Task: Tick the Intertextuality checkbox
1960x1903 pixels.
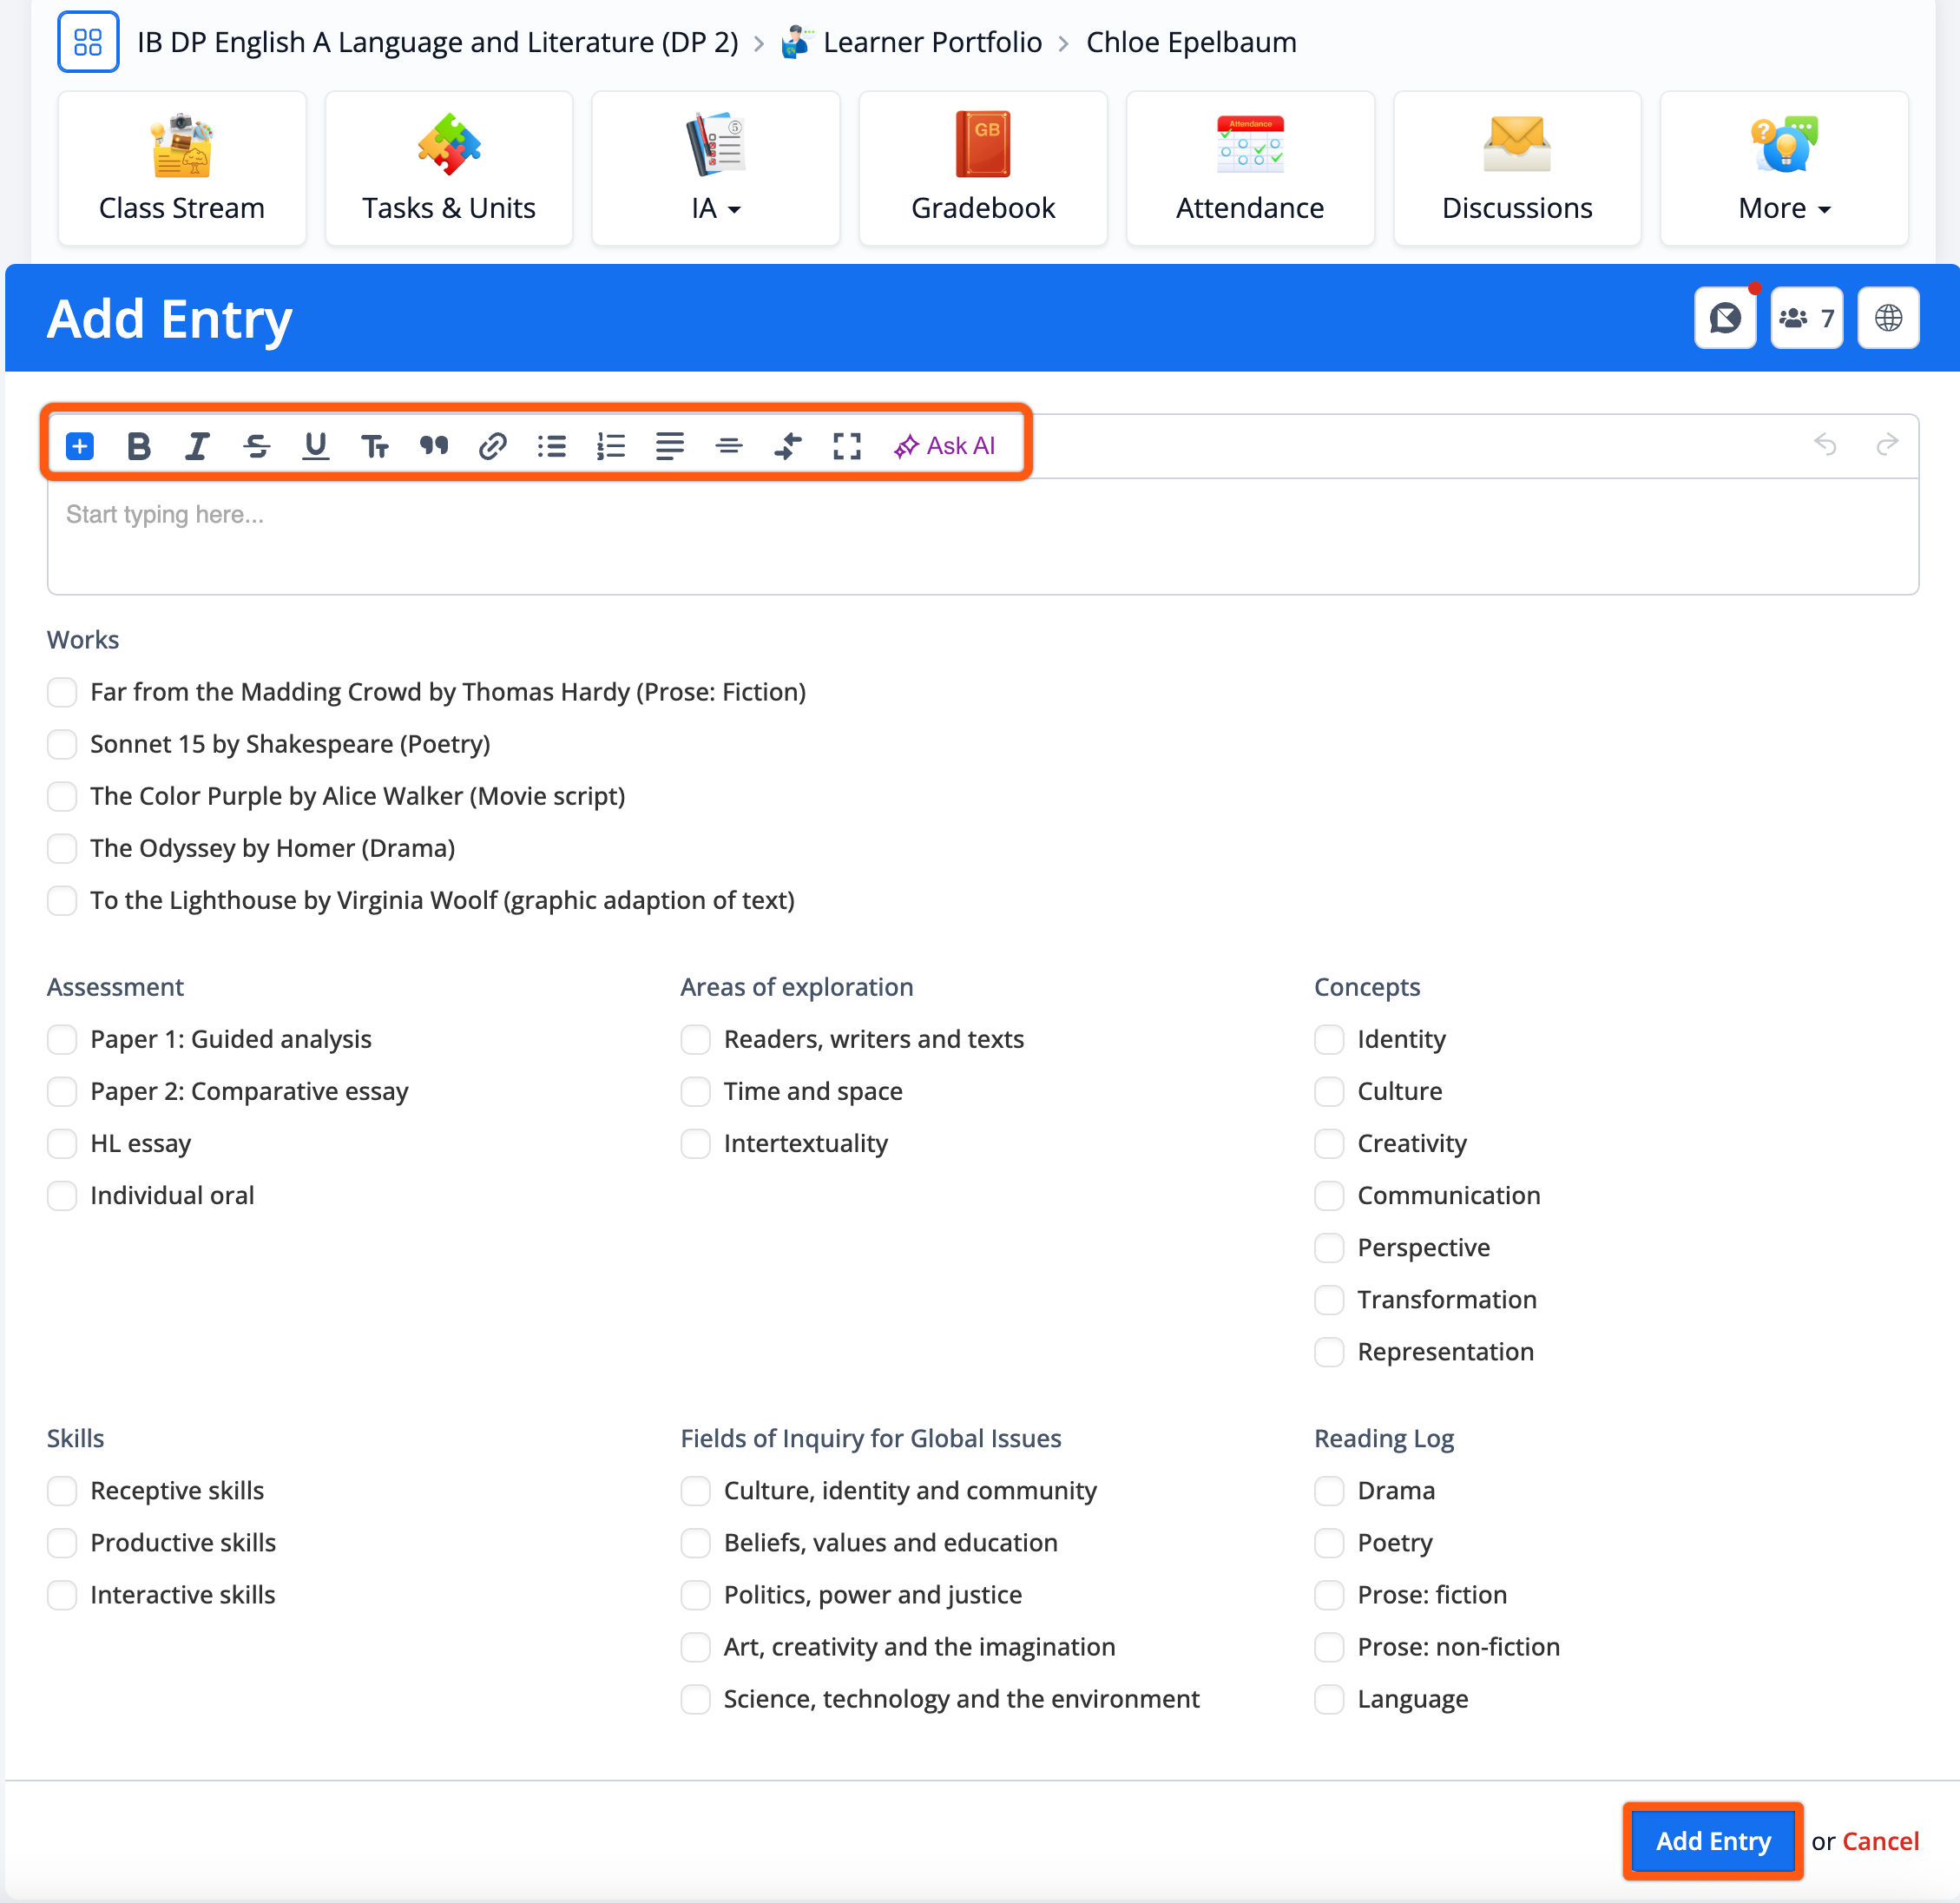Action: pyautogui.click(x=695, y=1143)
